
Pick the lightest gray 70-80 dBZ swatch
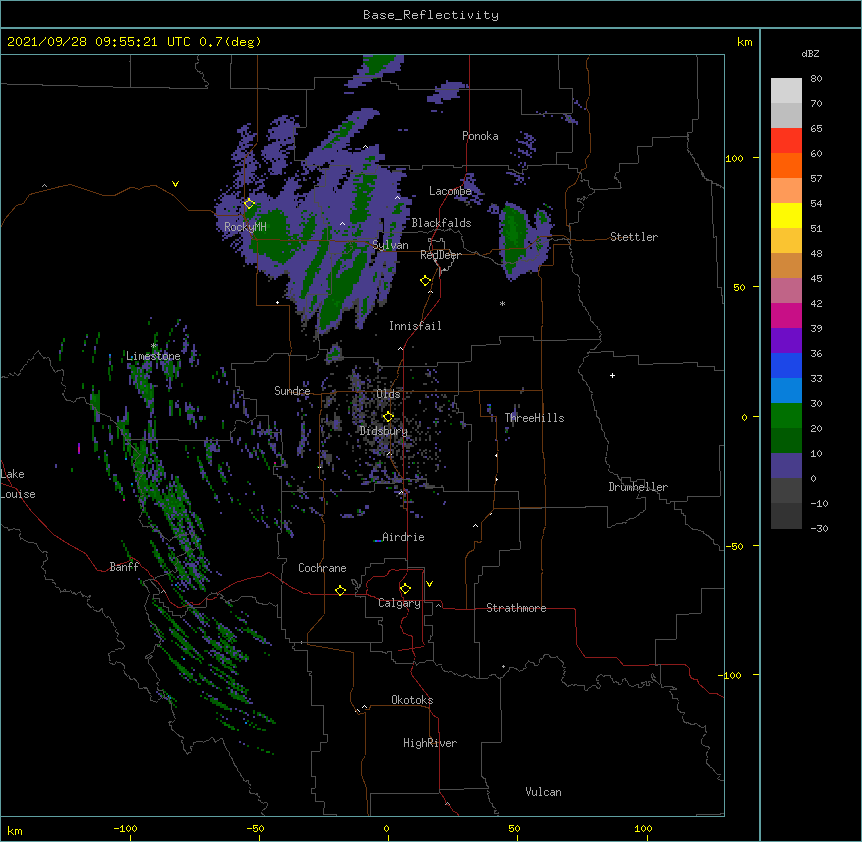(x=786, y=91)
